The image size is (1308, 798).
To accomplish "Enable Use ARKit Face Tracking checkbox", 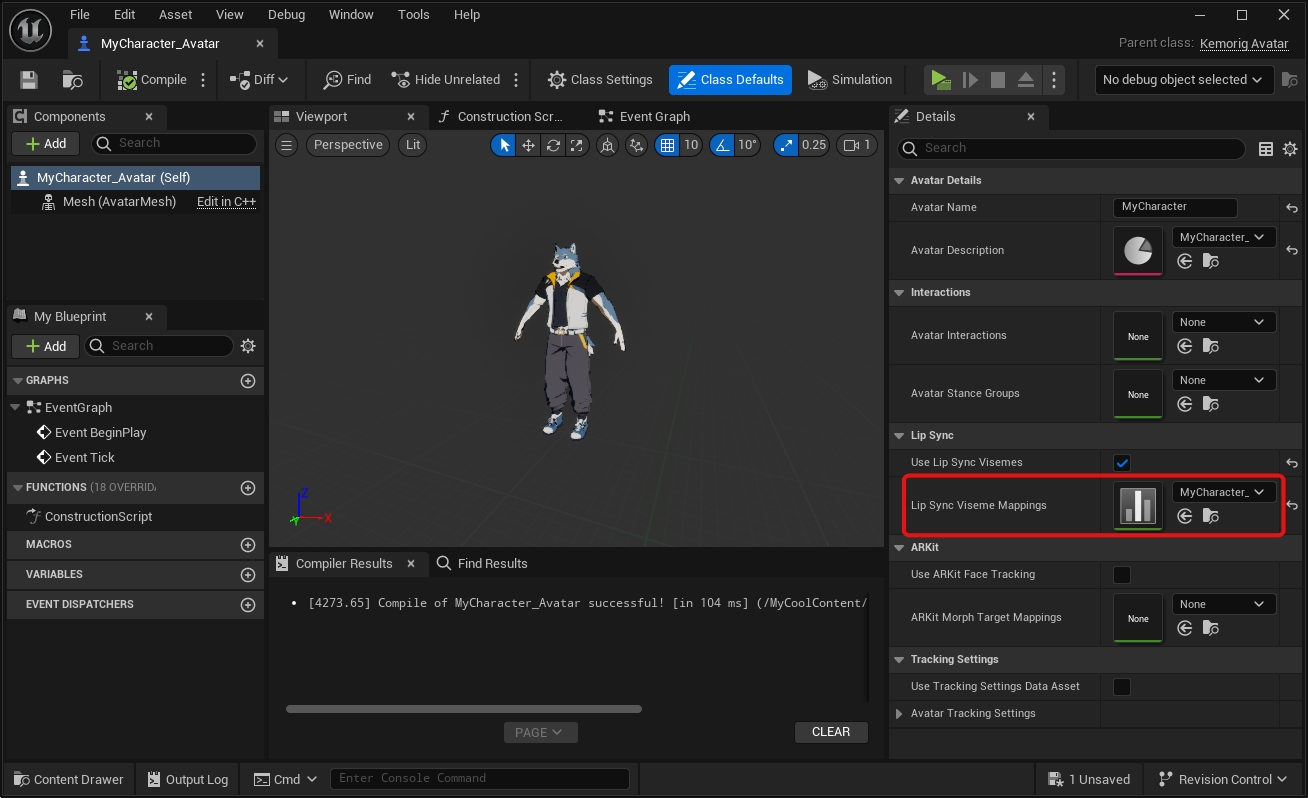I will click(1122, 575).
